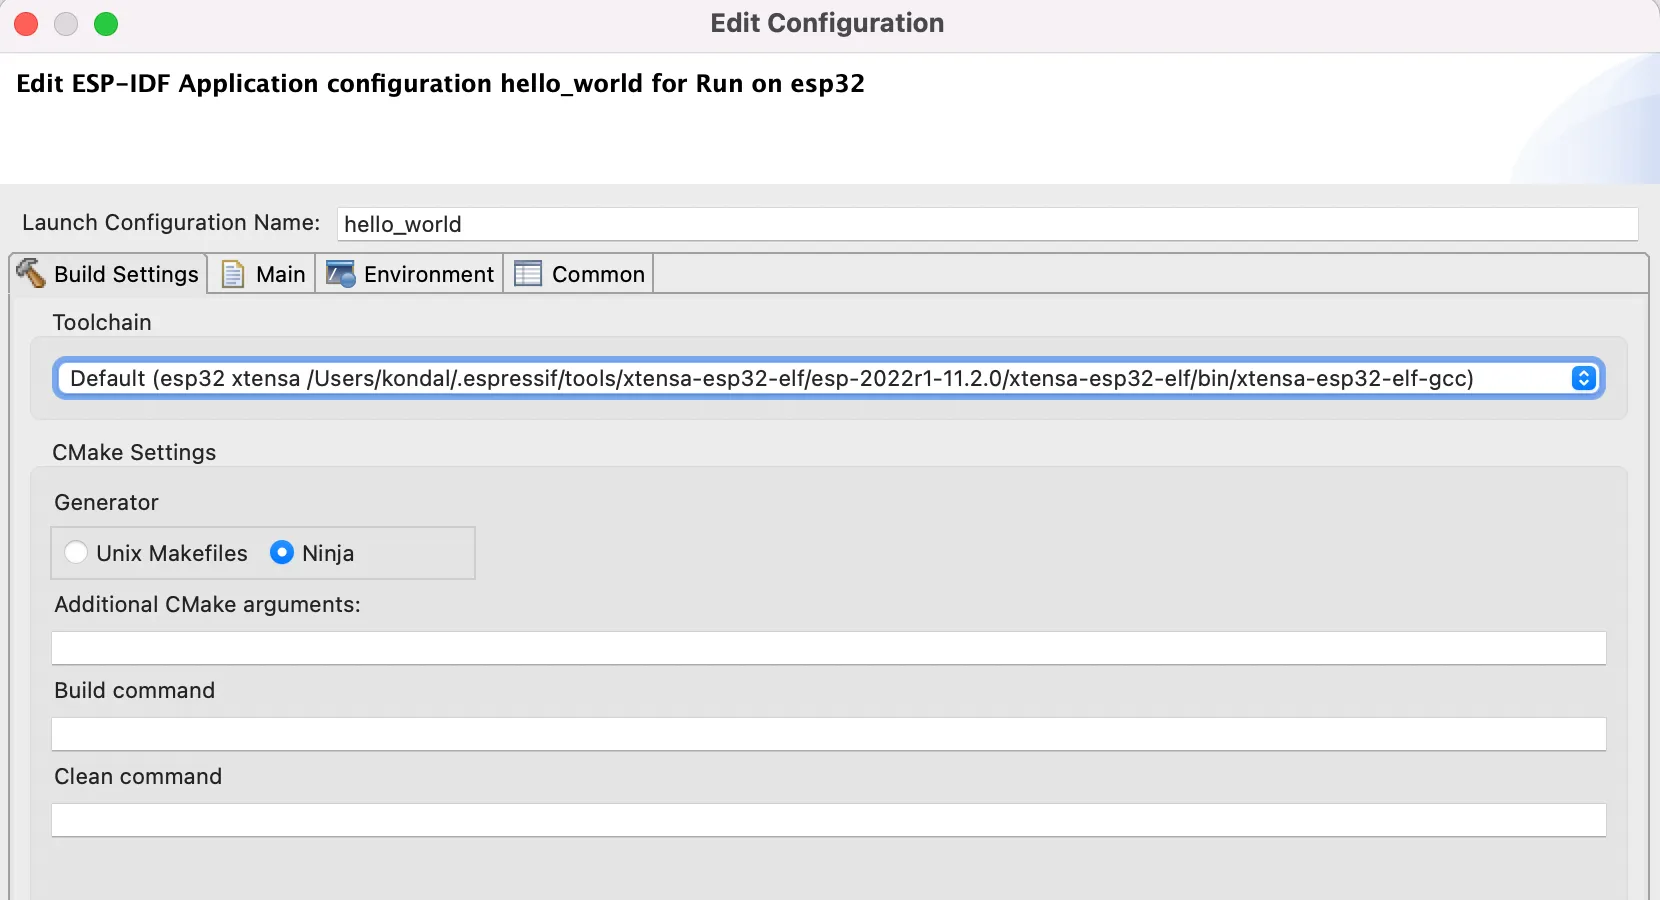Click the Clean command input field
Image resolution: width=1660 pixels, height=900 pixels.
point(828,820)
